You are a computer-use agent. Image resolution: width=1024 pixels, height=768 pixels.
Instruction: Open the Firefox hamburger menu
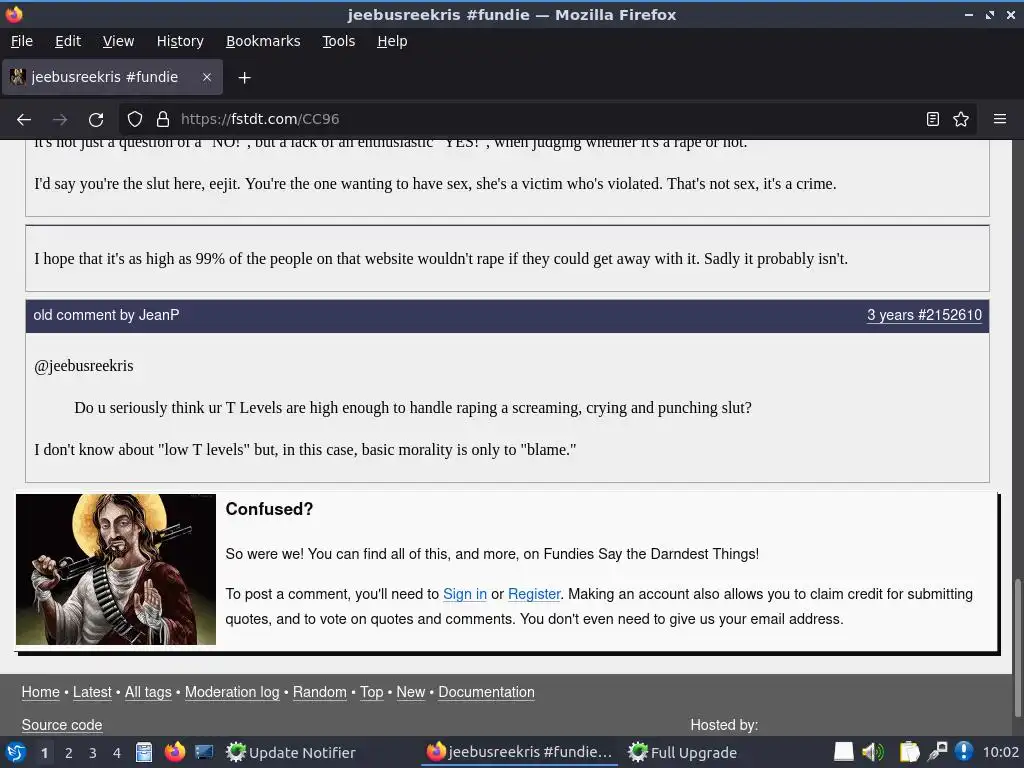[1000, 120]
